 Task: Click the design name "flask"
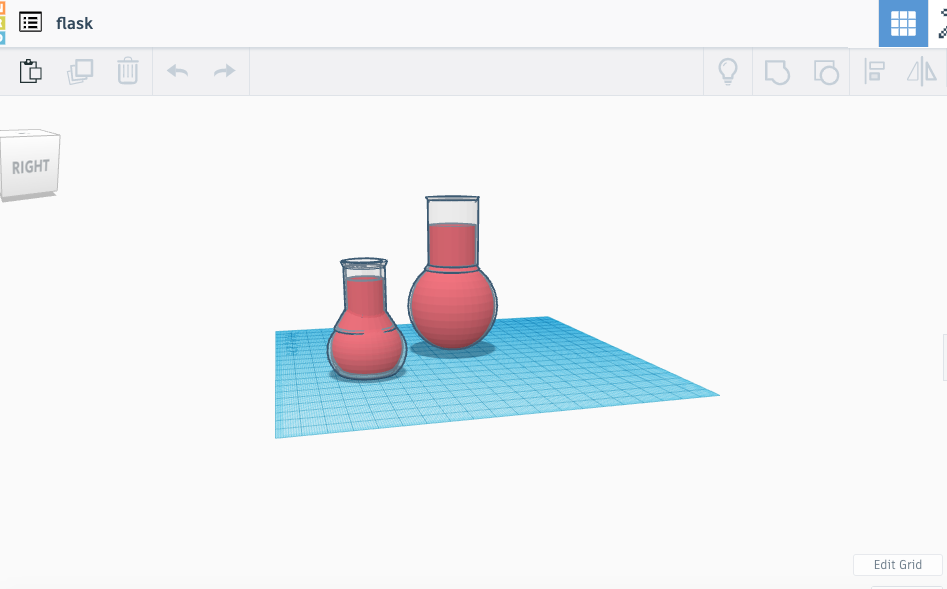tap(75, 23)
